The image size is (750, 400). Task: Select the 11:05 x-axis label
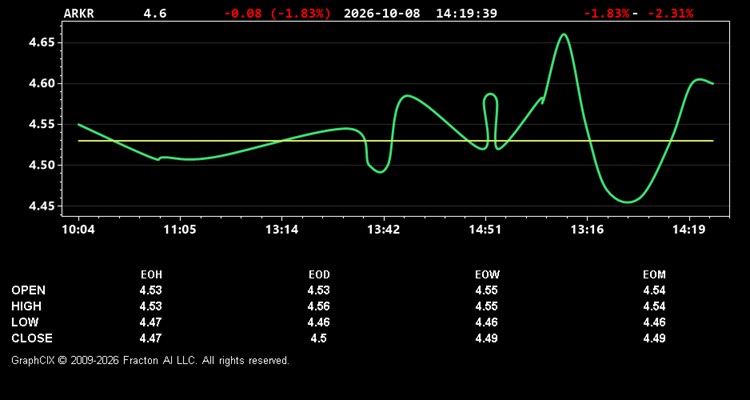(180, 230)
